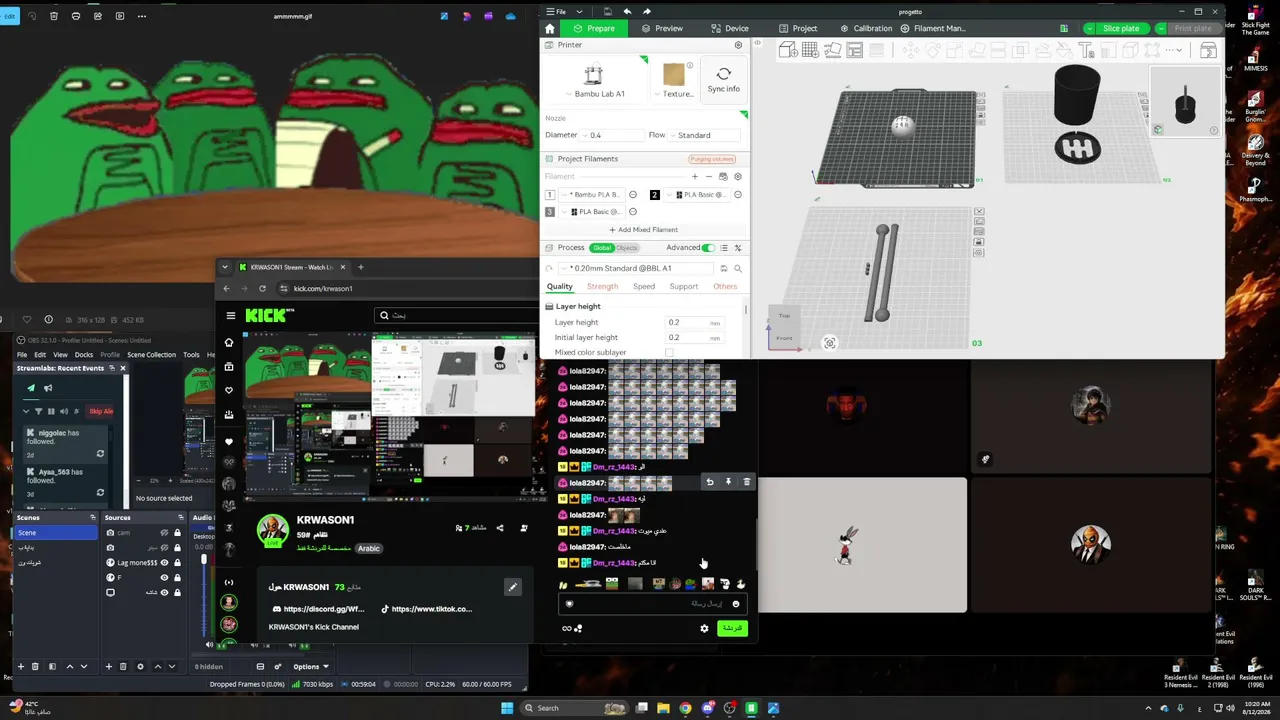Open the Calibration tab in Bambu Studio

(x=866, y=28)
